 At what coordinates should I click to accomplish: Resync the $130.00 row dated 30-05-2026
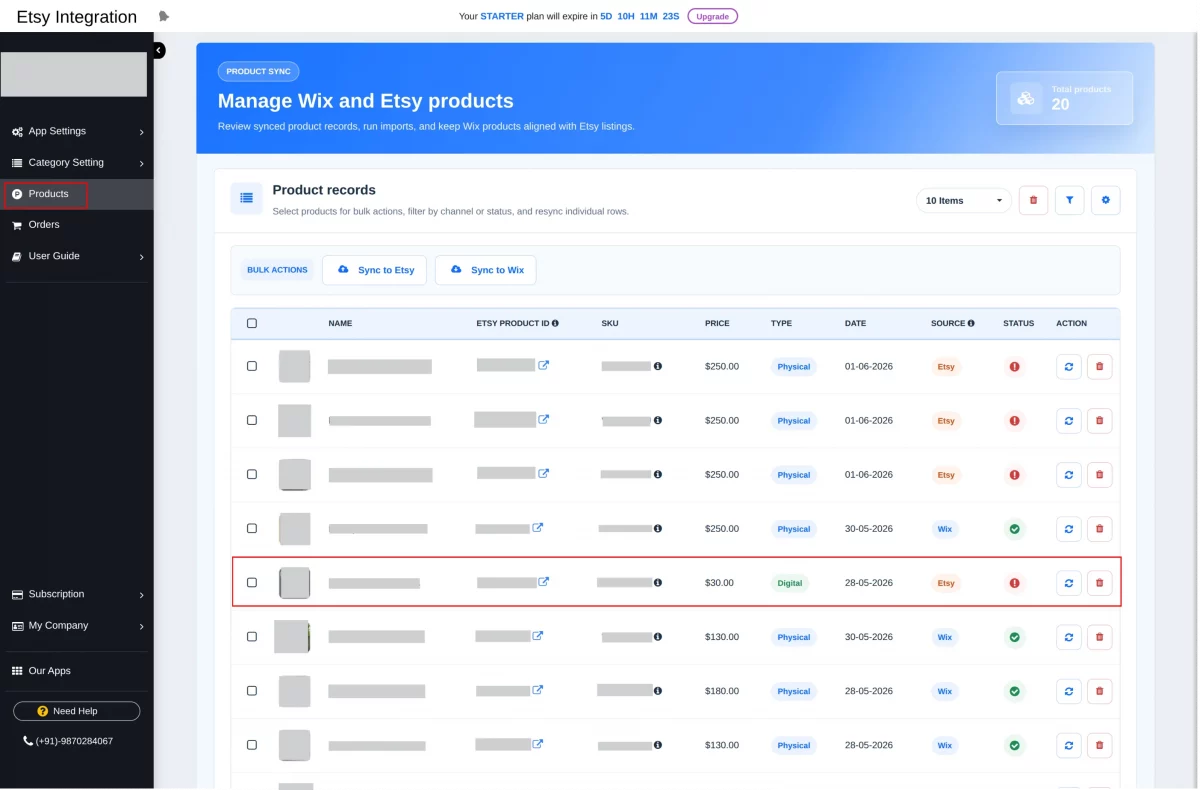[1069, 637]
